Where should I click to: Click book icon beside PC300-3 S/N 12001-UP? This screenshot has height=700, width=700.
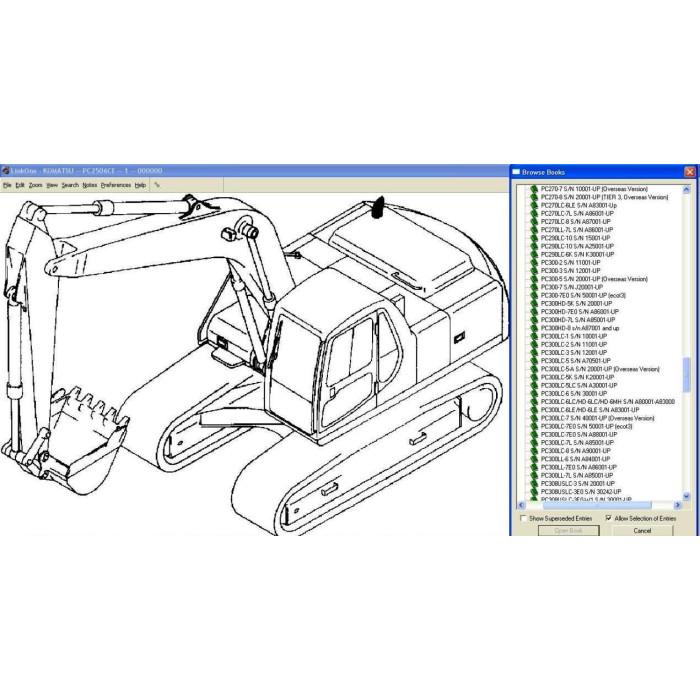point(533,271)
